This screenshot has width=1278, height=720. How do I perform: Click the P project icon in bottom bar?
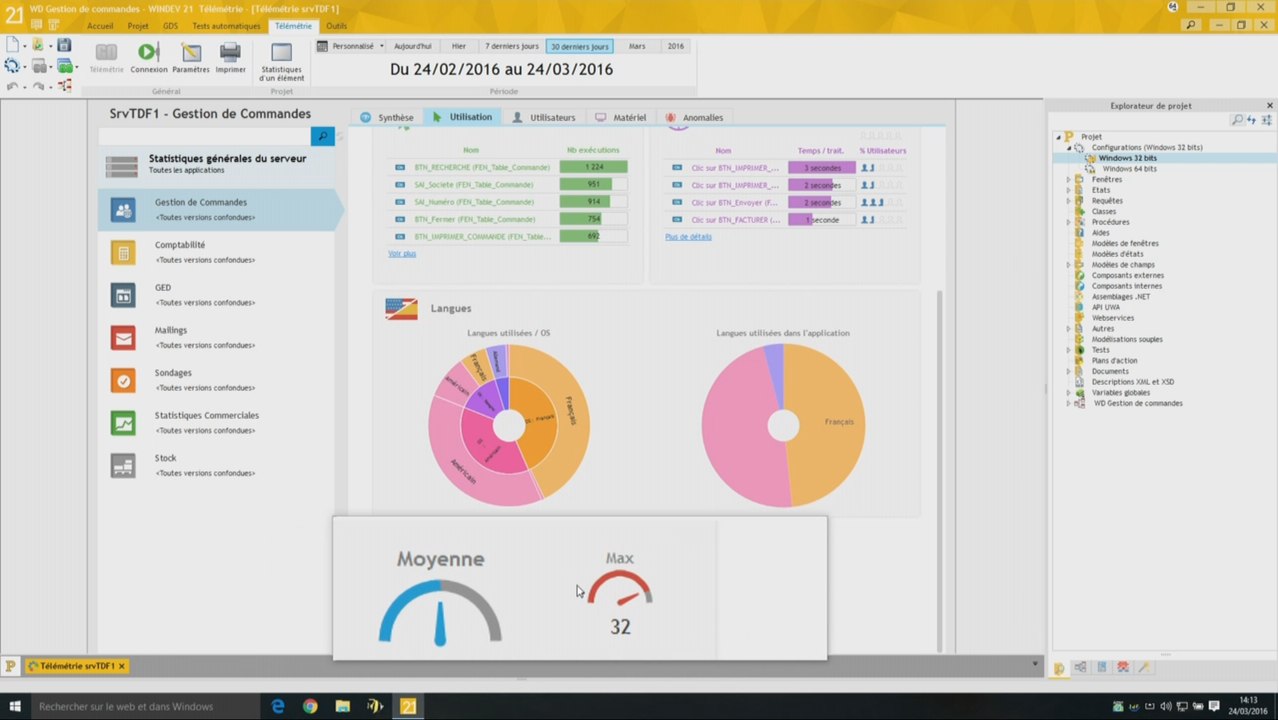click(11, 665)
